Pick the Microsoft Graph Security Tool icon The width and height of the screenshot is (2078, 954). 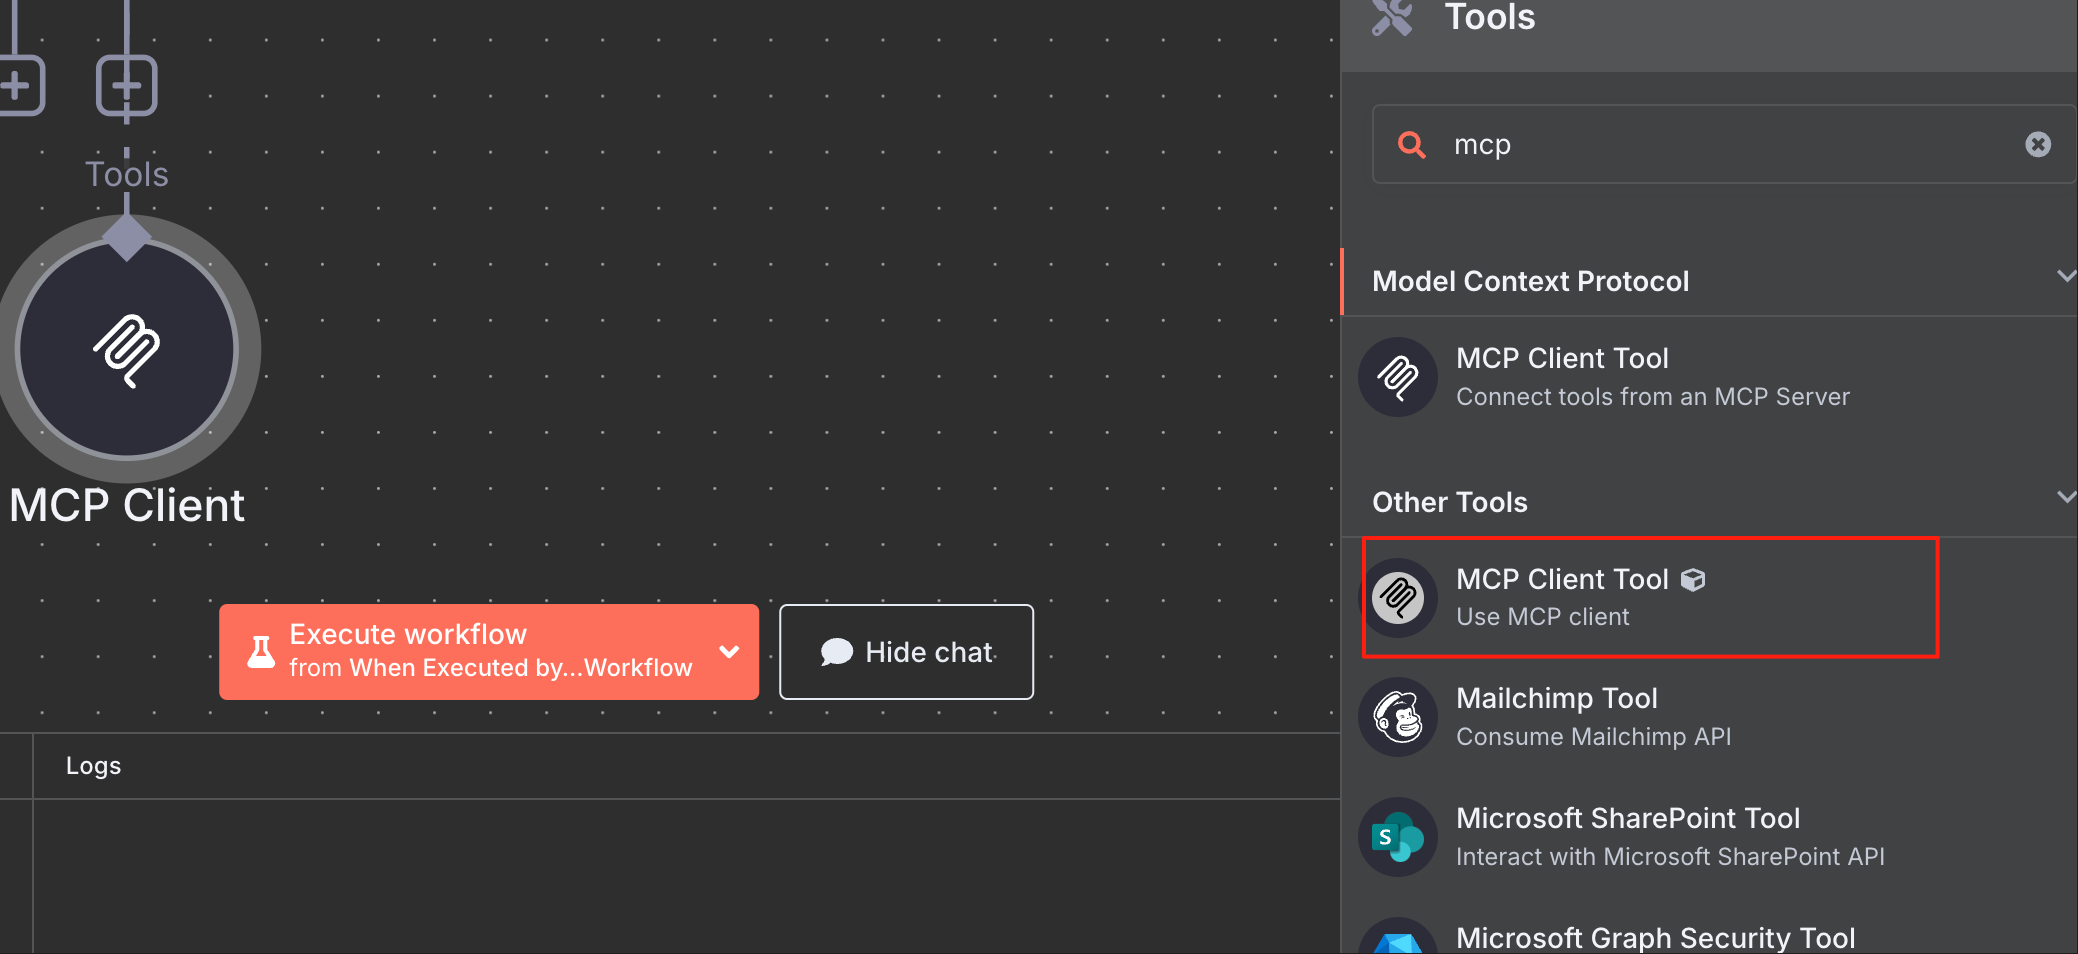(1398, 937)
